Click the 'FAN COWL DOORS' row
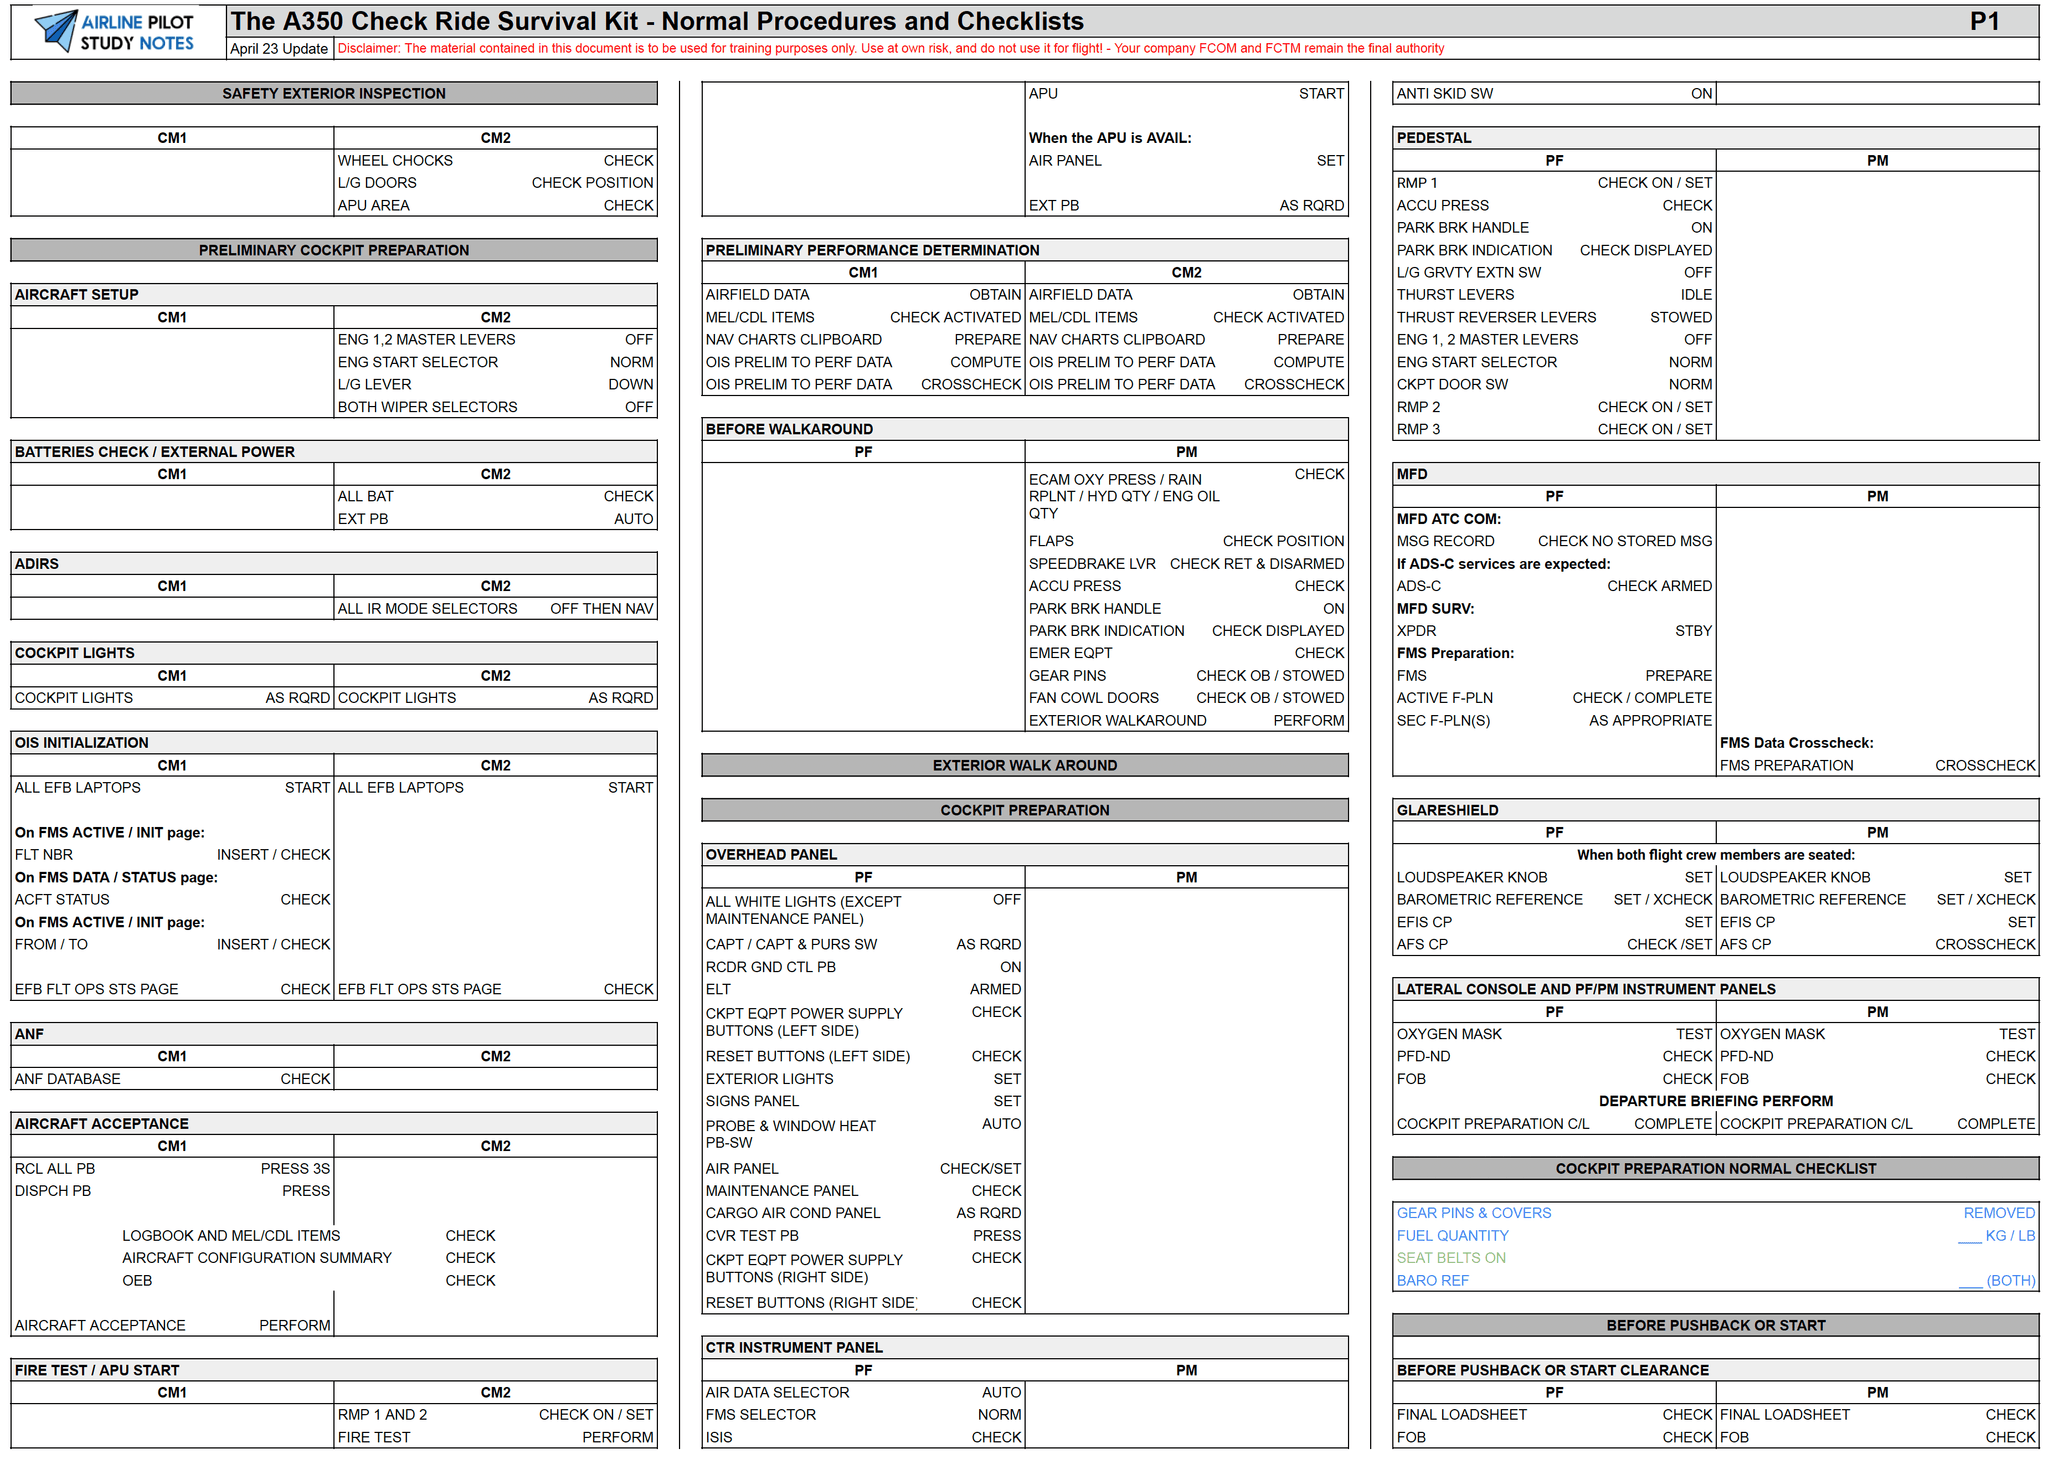Screen dimensions: 2048x1459 coord(1187,698)
